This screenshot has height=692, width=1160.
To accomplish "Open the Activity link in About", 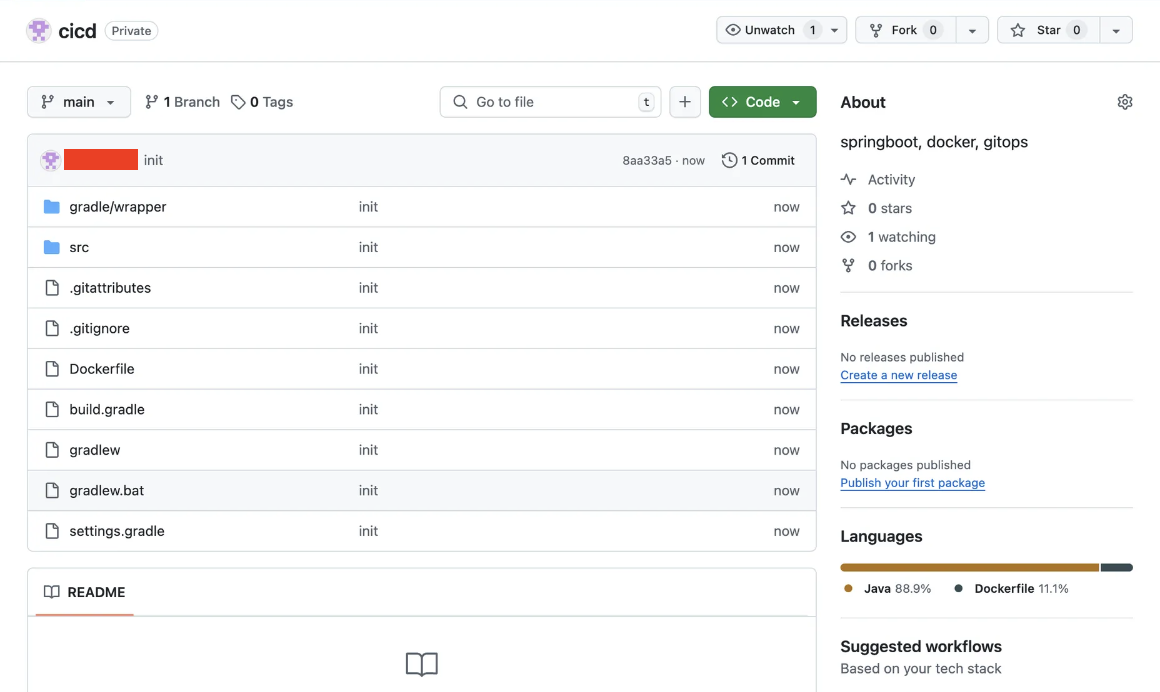I will (891, 179).
